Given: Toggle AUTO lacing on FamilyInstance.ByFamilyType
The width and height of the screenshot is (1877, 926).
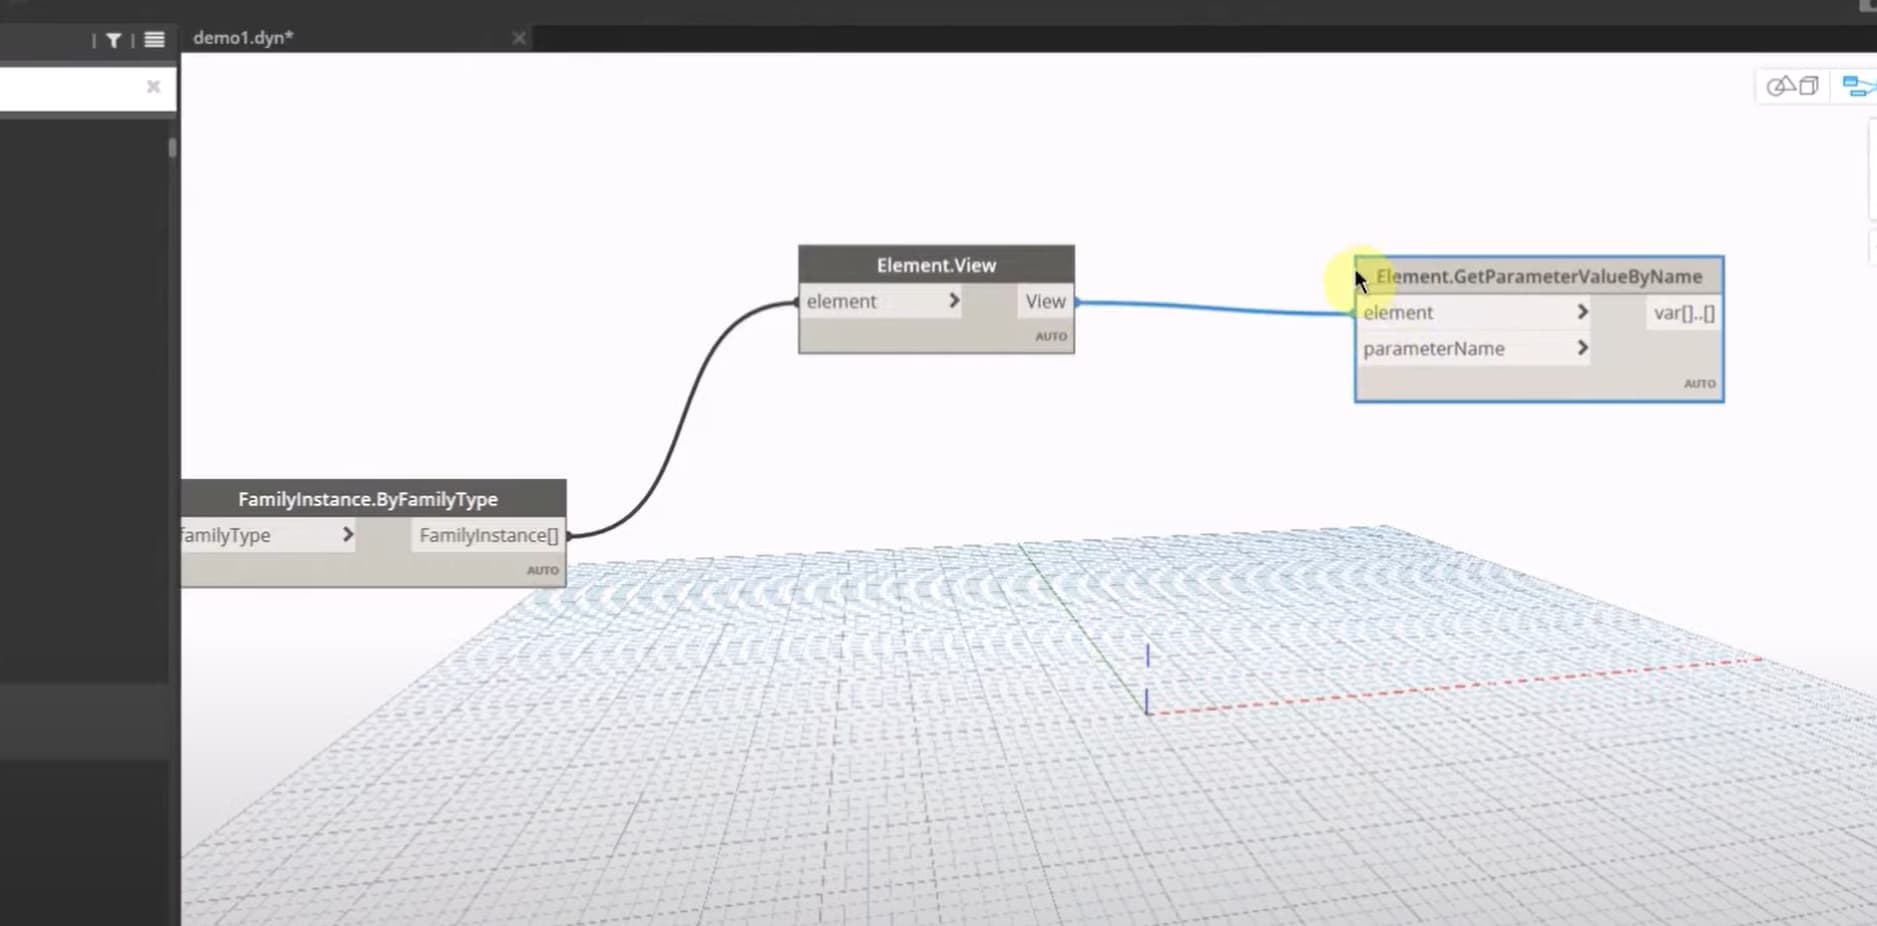Looking at the screenshot, I should (x=542, y=569).
